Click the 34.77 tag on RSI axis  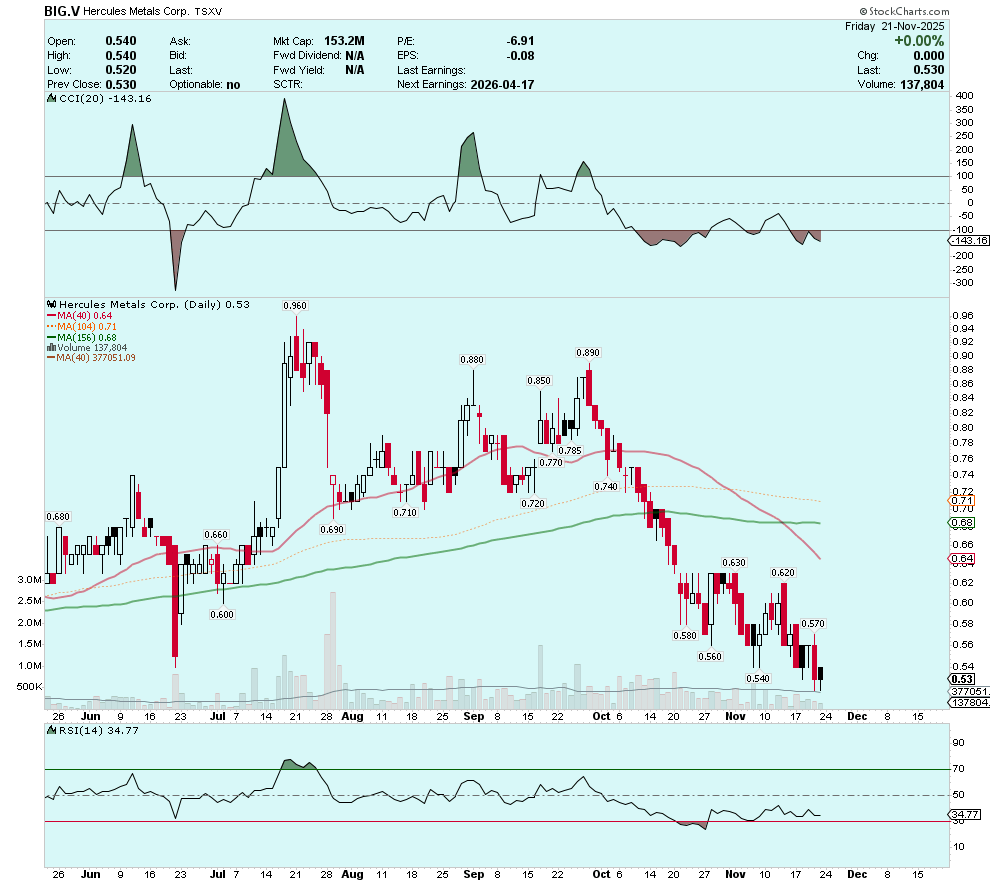[966, 815]
